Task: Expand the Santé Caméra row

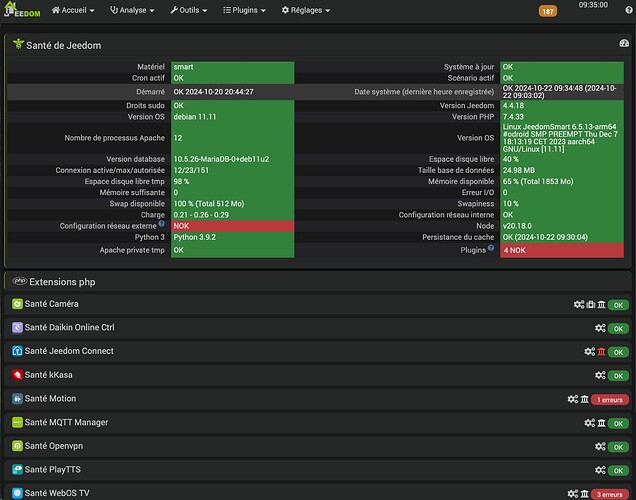Action: tap(318, 304)
